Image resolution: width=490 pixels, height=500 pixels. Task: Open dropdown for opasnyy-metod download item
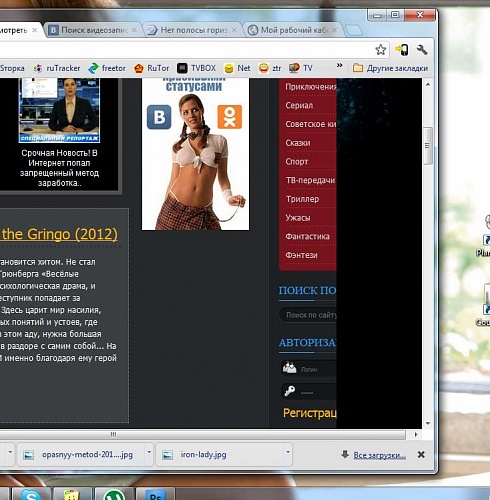click(149, 452)
